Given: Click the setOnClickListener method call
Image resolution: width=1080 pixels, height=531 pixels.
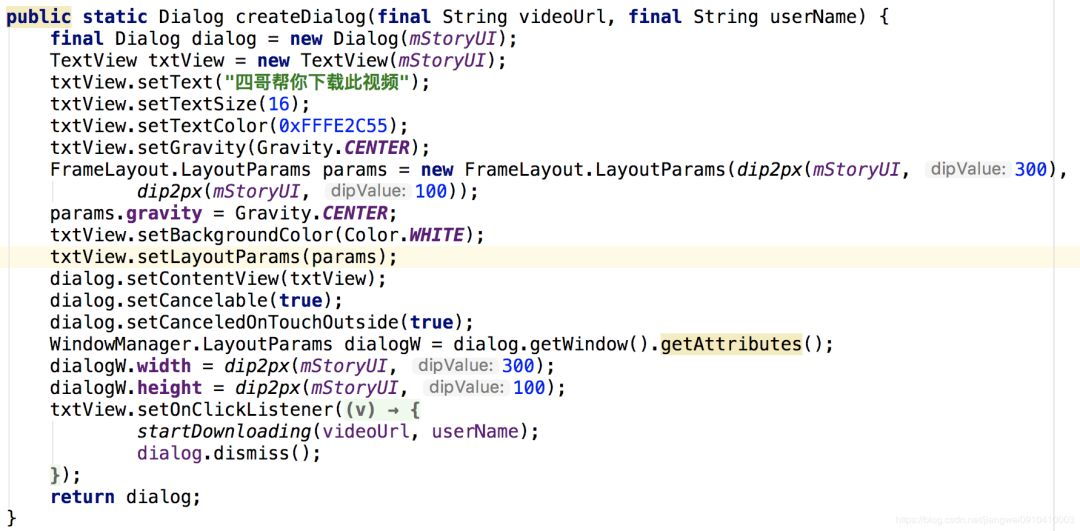Looking at the screenshot, I should [x=236, y=410].
